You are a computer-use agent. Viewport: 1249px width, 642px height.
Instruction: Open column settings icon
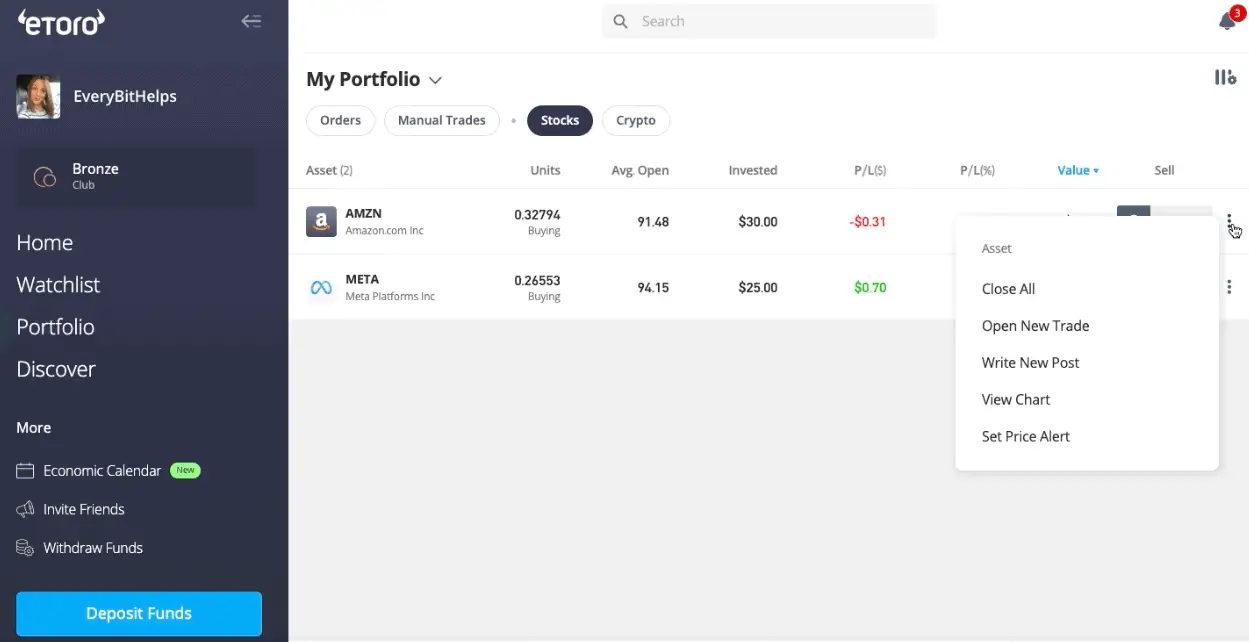point(1225,77)
